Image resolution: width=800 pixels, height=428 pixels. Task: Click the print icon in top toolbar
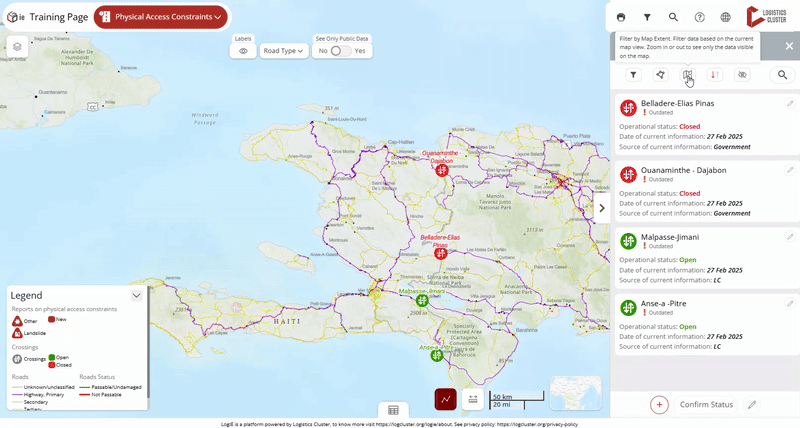[621, 17]
